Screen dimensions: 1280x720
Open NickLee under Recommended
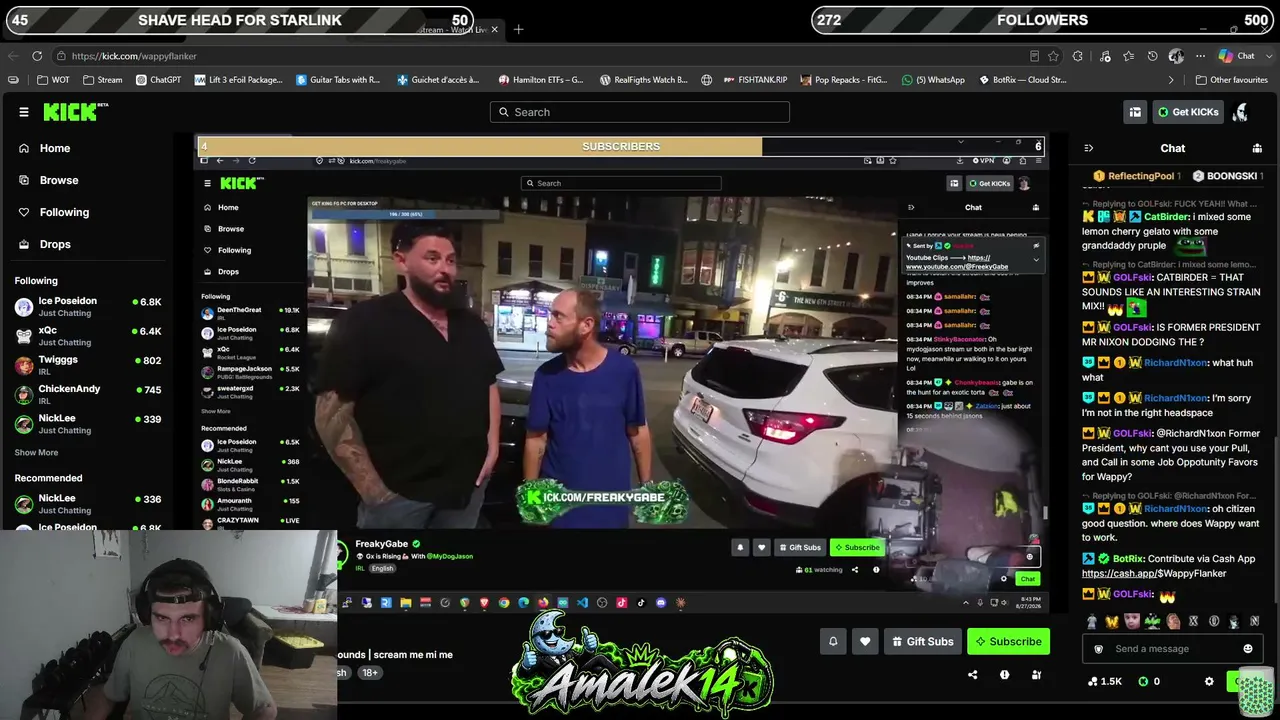click(x=88, y=503)
